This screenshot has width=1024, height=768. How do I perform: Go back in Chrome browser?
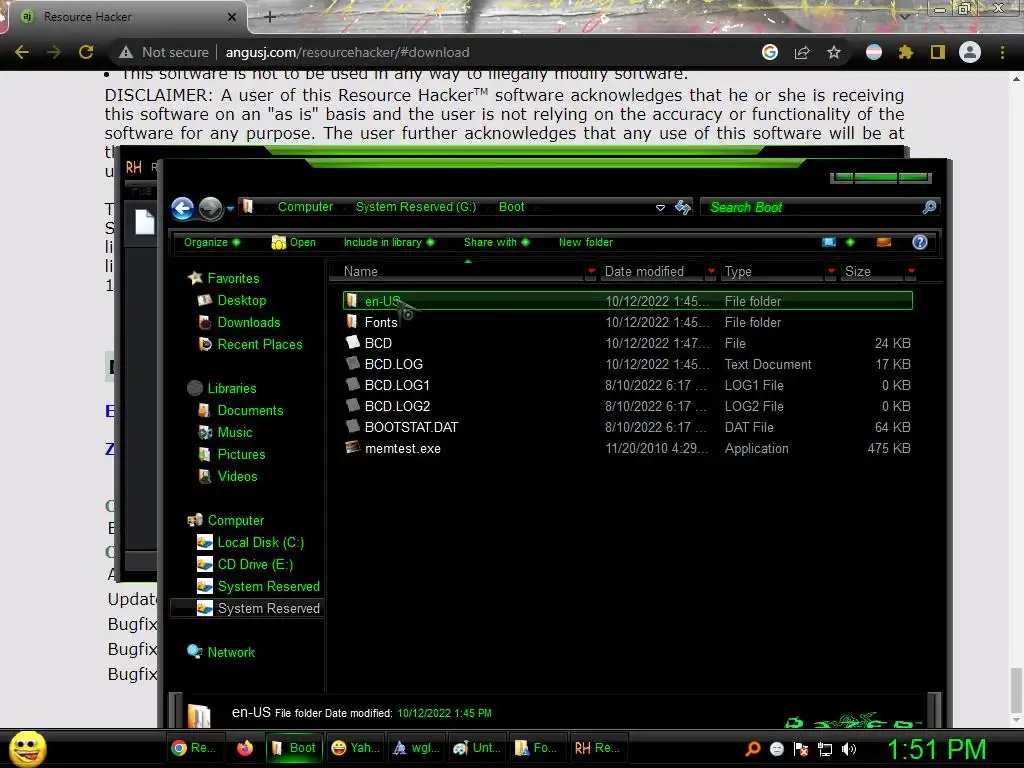click(22, 52)
